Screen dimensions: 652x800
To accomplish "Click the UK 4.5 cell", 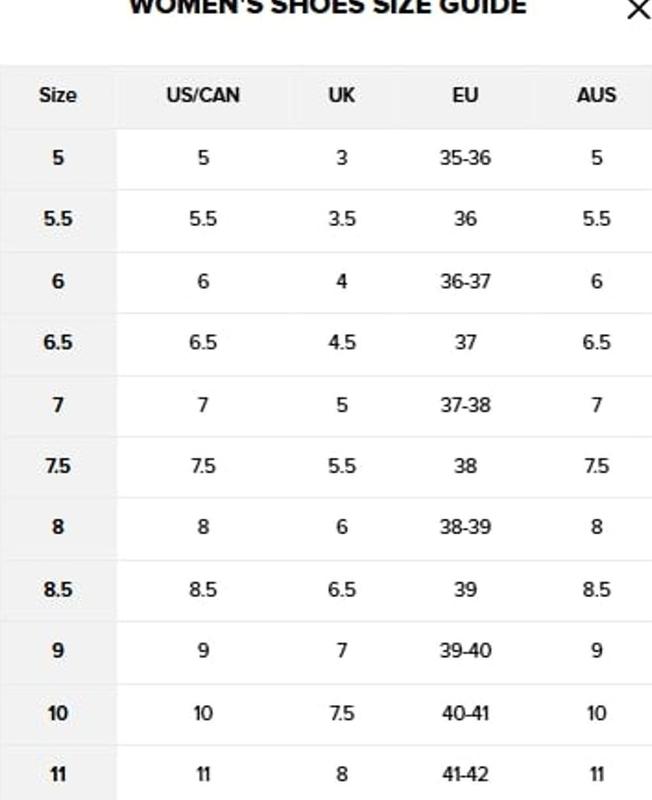I will click(x=341, y=343).
